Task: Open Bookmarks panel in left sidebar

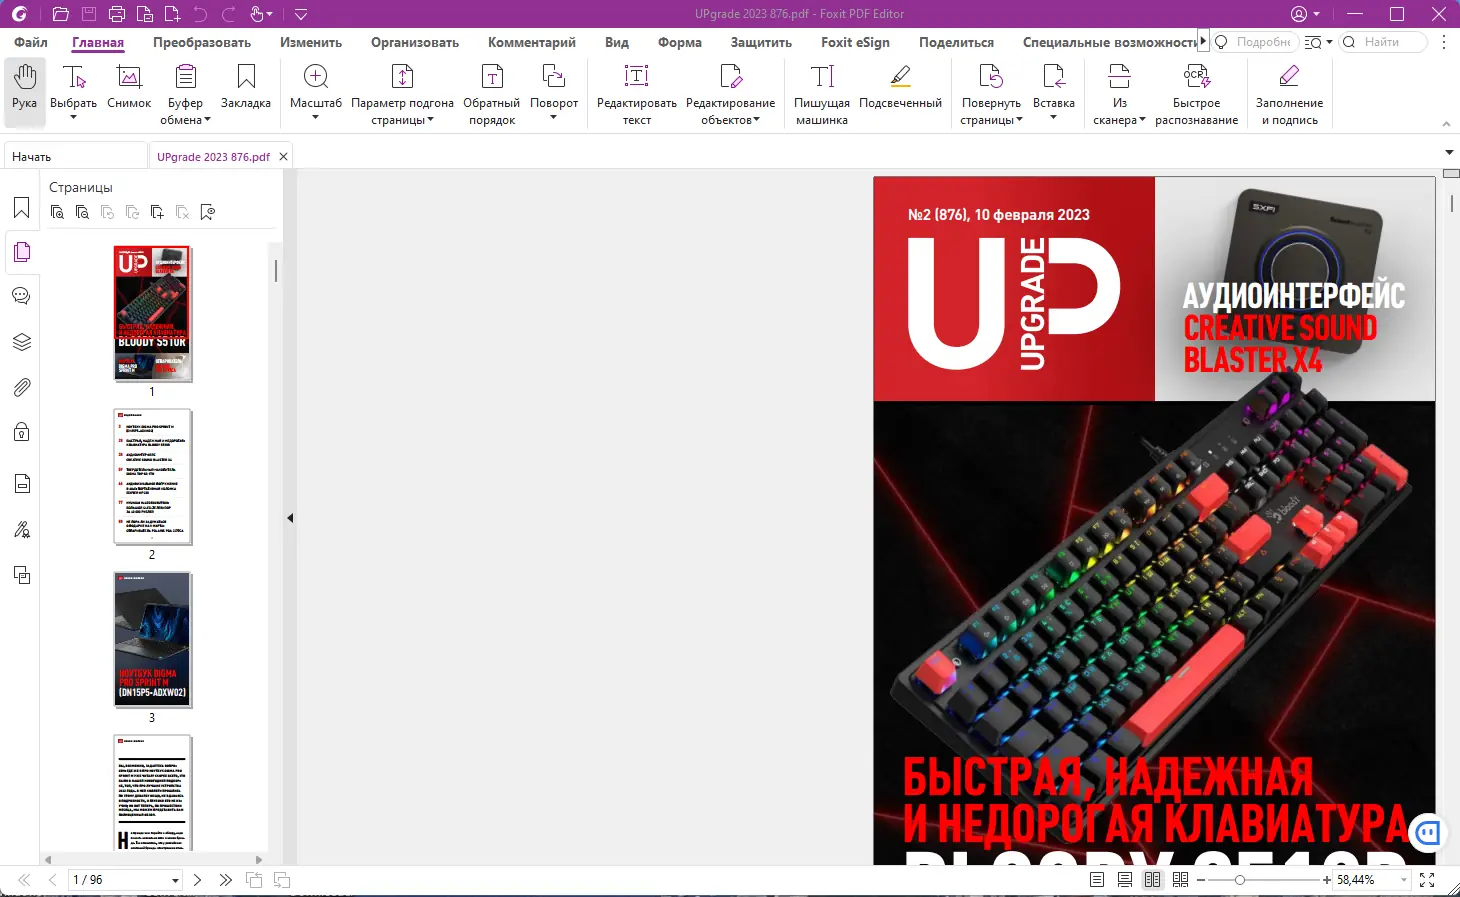Action: tap(22, 208)
